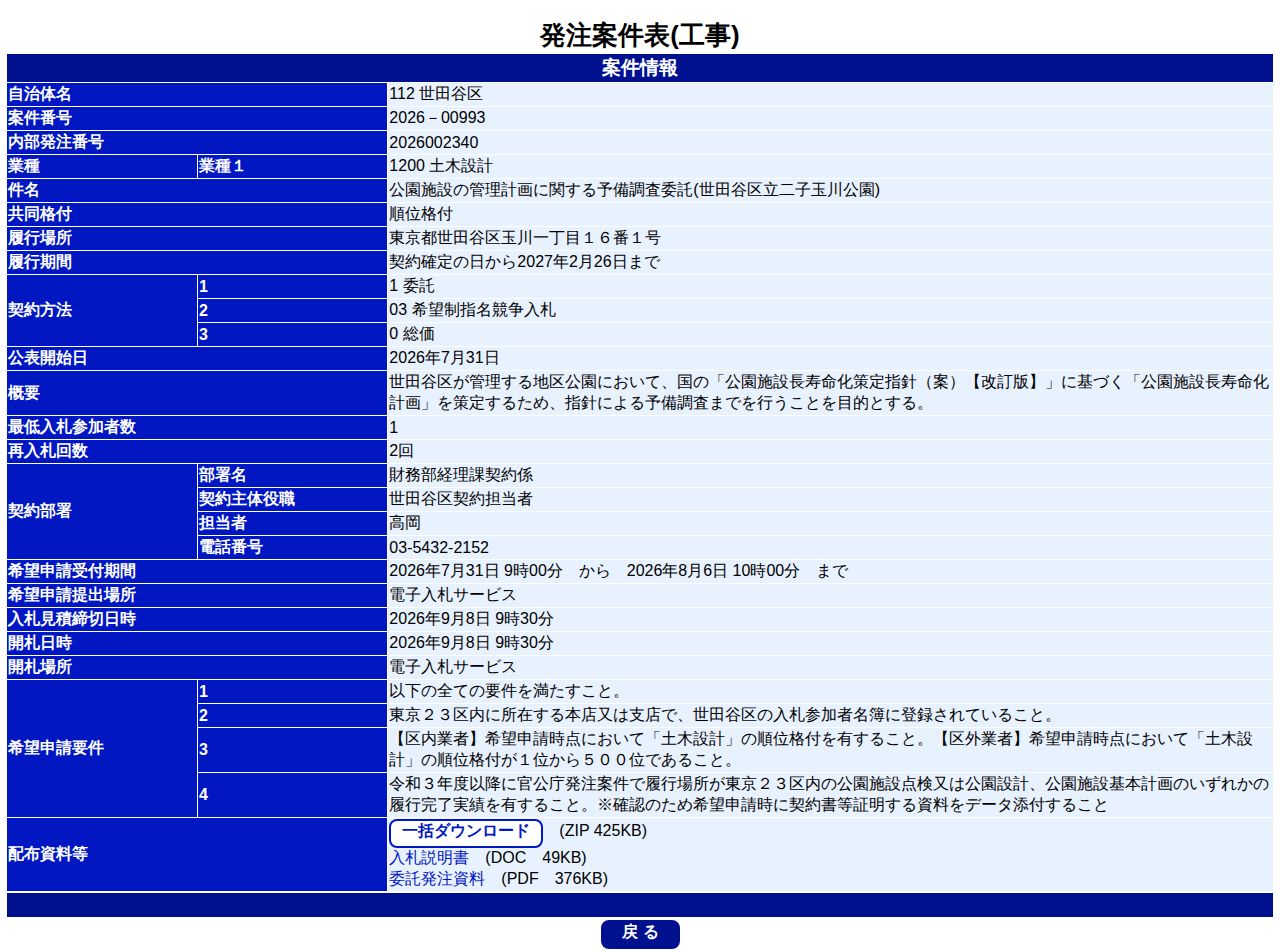Screen dimensions: 1280x951
Task: Select publication start date 2026年7月31日
Action: click(443, 358)
